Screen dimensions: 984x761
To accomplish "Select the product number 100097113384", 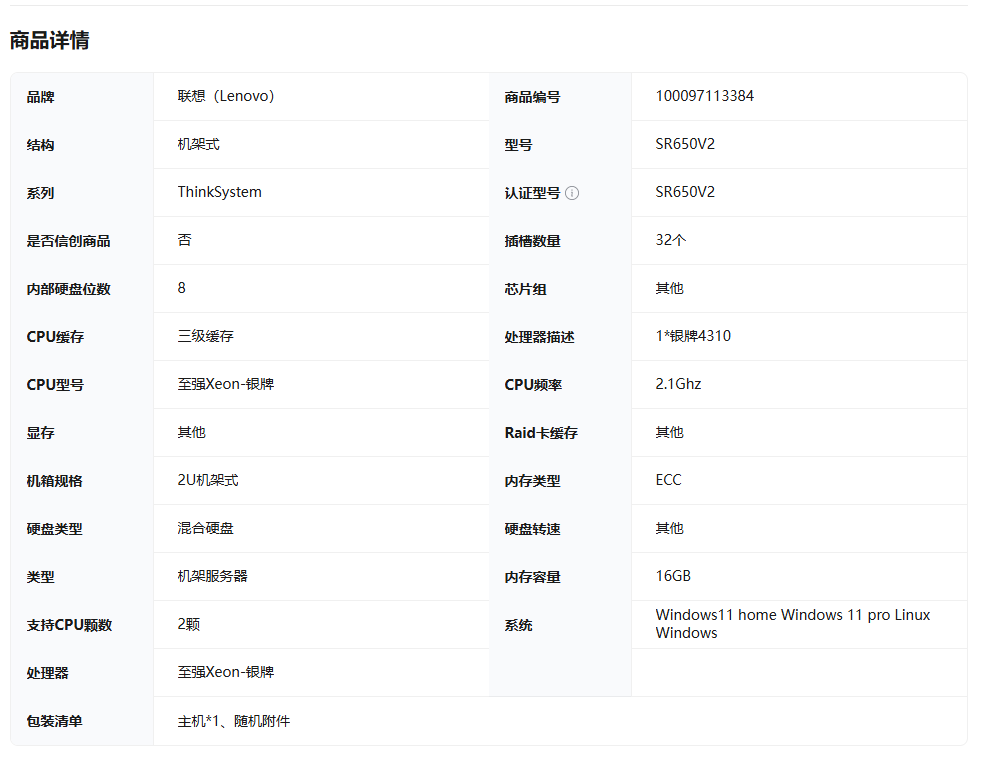I will coord(704,96).
